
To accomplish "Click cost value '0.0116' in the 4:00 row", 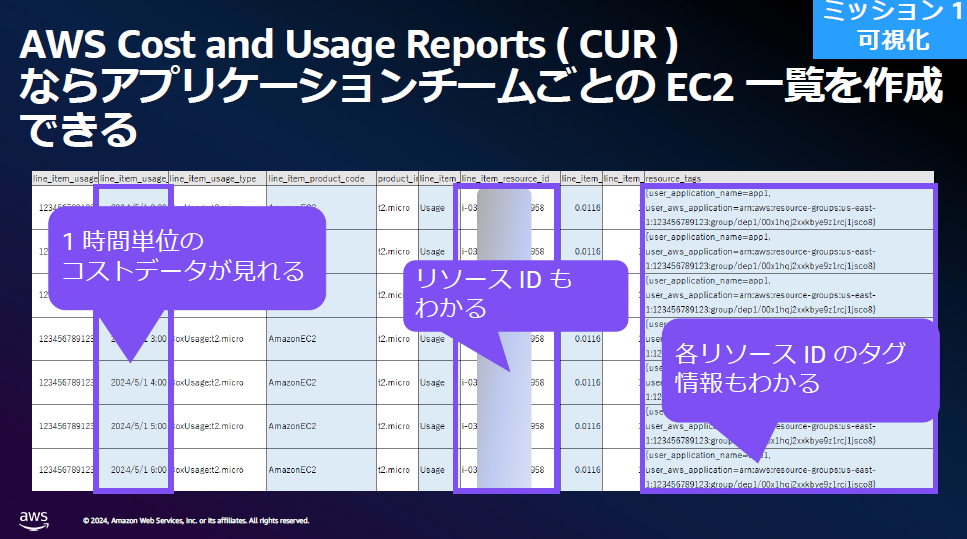I will 587,382.
